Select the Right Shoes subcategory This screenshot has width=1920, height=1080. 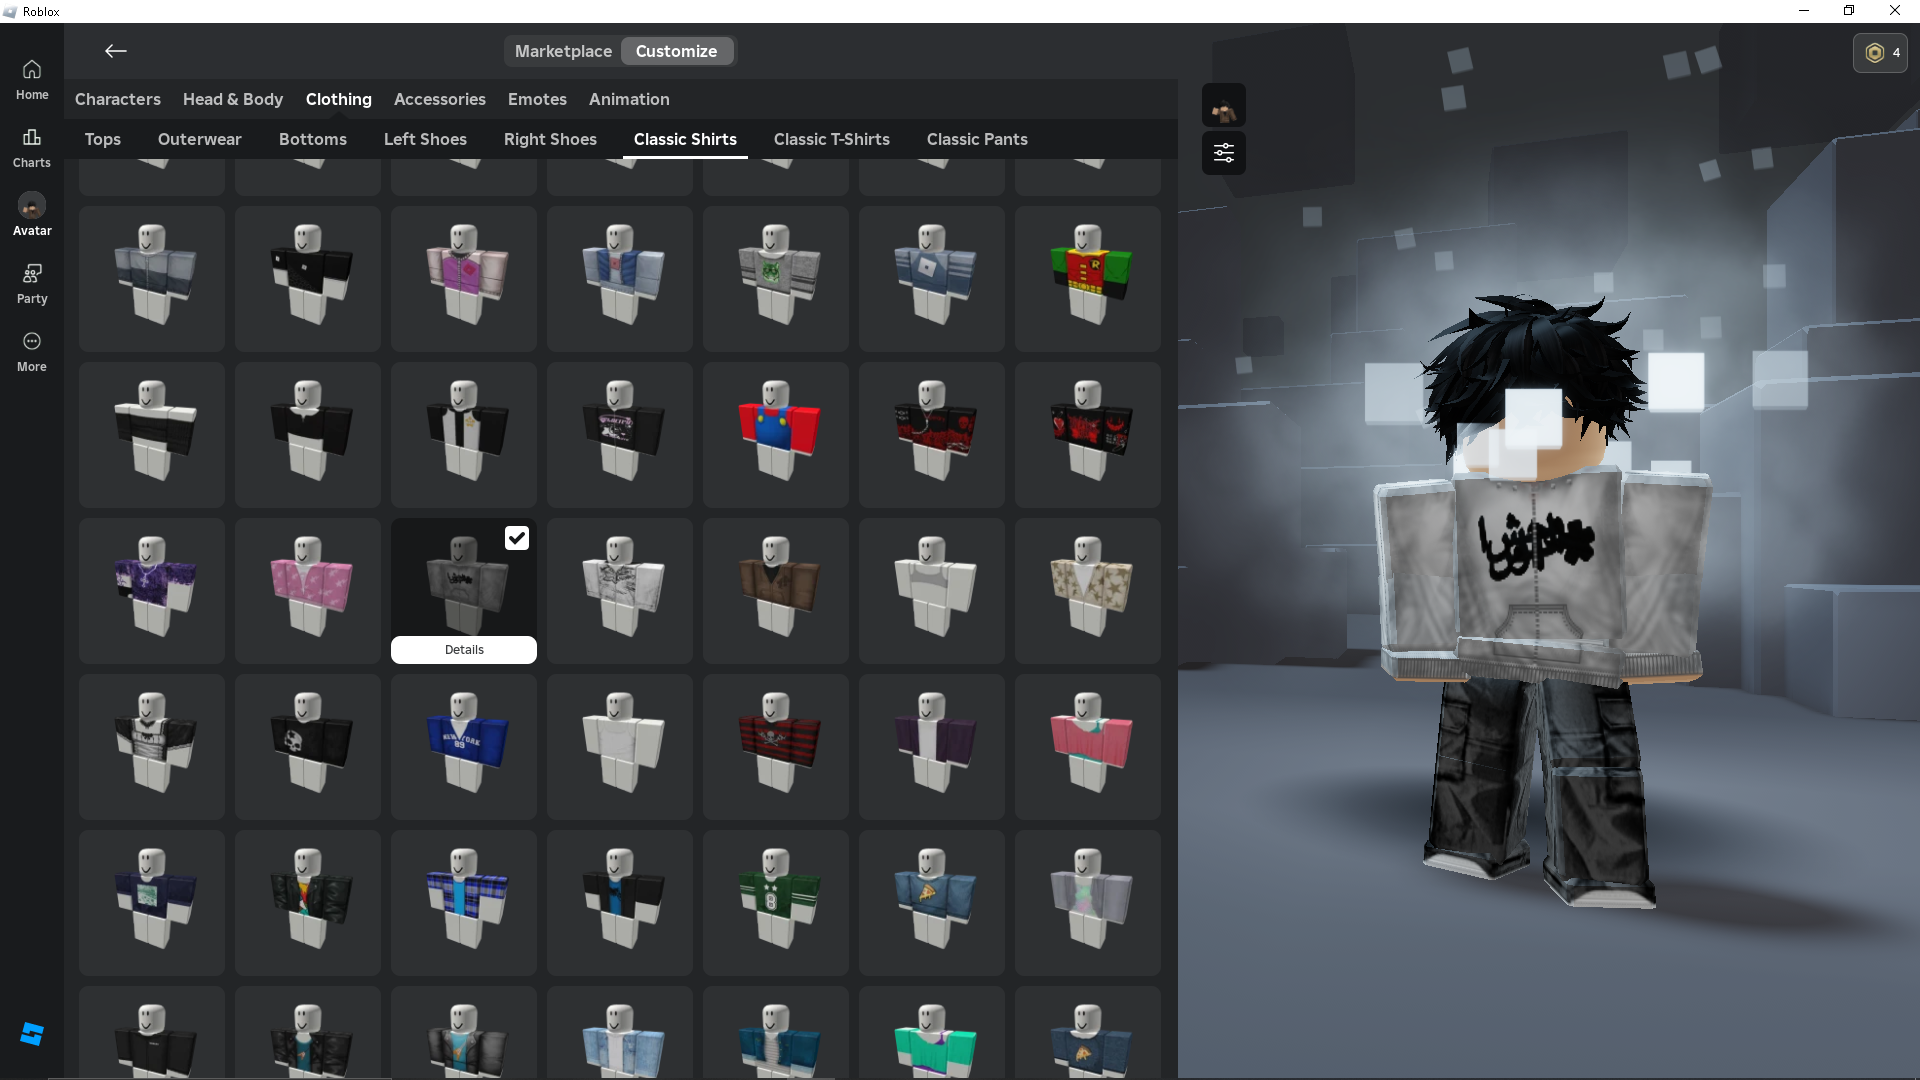coord(550,139)
